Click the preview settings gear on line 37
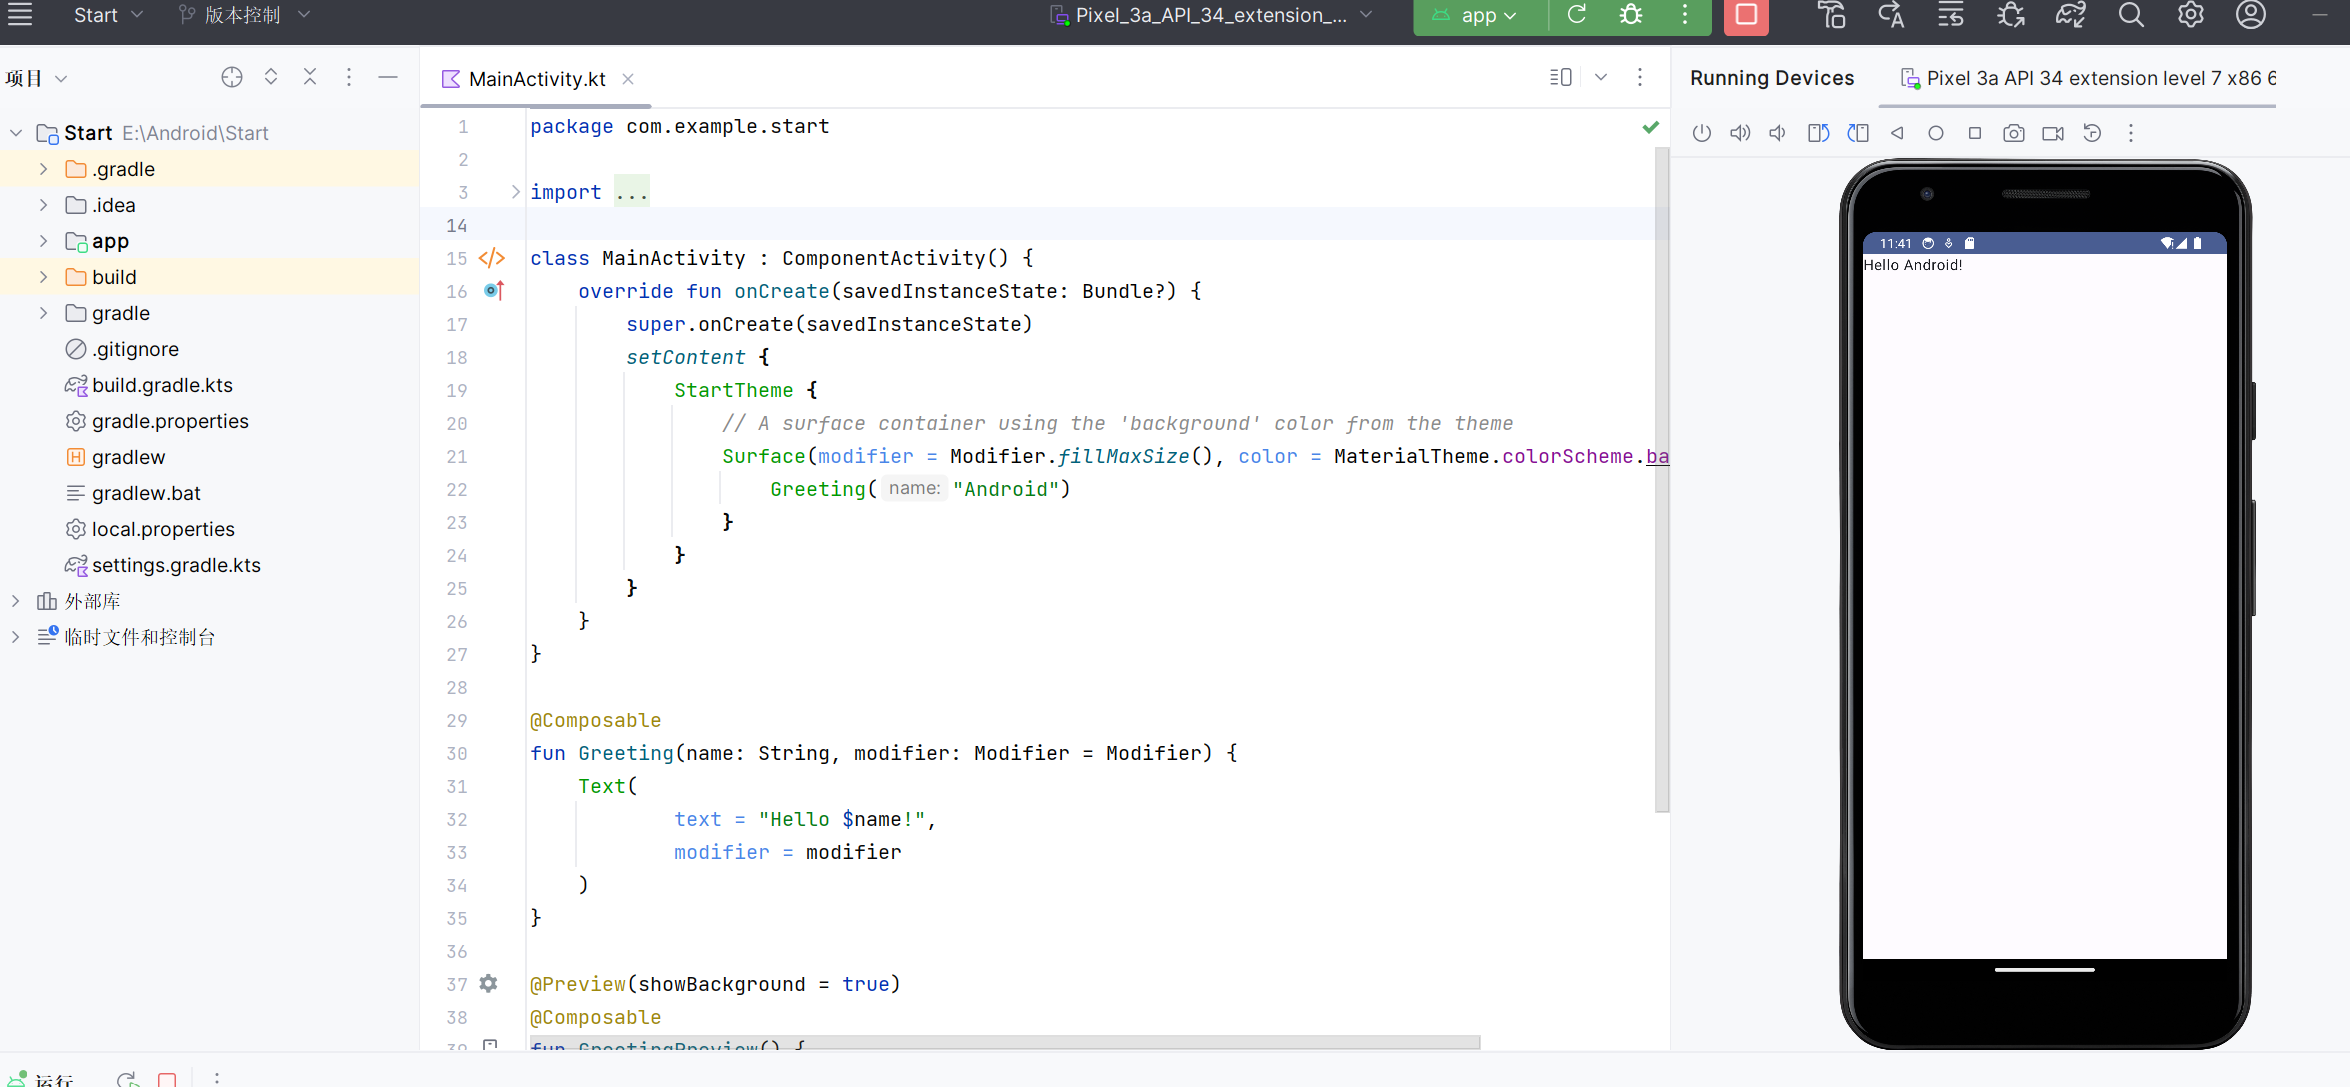This screenshot has width=2350, height=1087. [x=488, y=984]
